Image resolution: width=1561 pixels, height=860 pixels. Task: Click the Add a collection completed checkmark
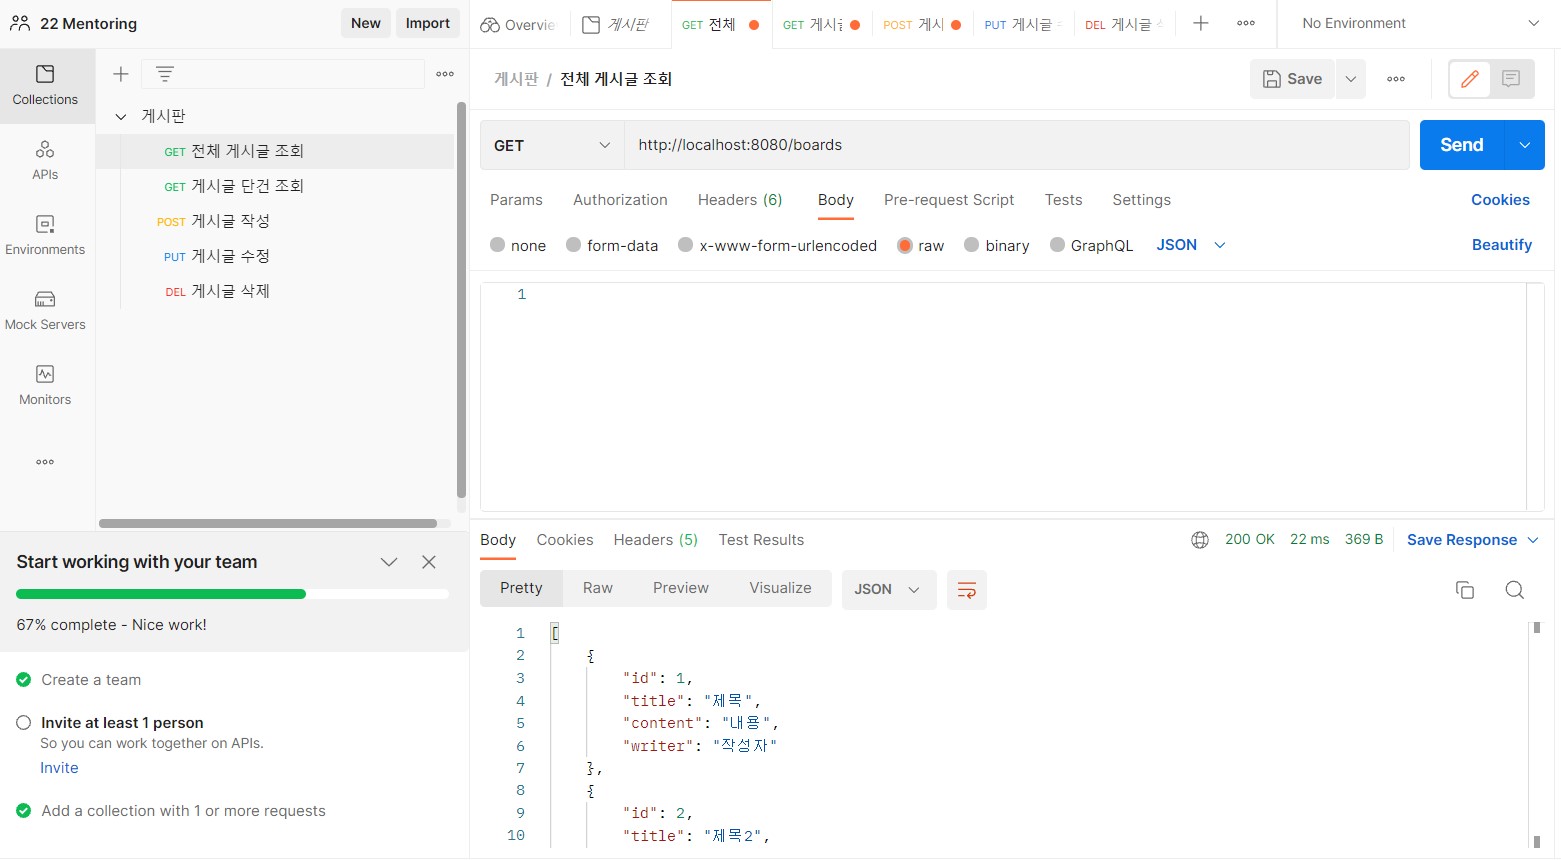[x=24, y=811]
